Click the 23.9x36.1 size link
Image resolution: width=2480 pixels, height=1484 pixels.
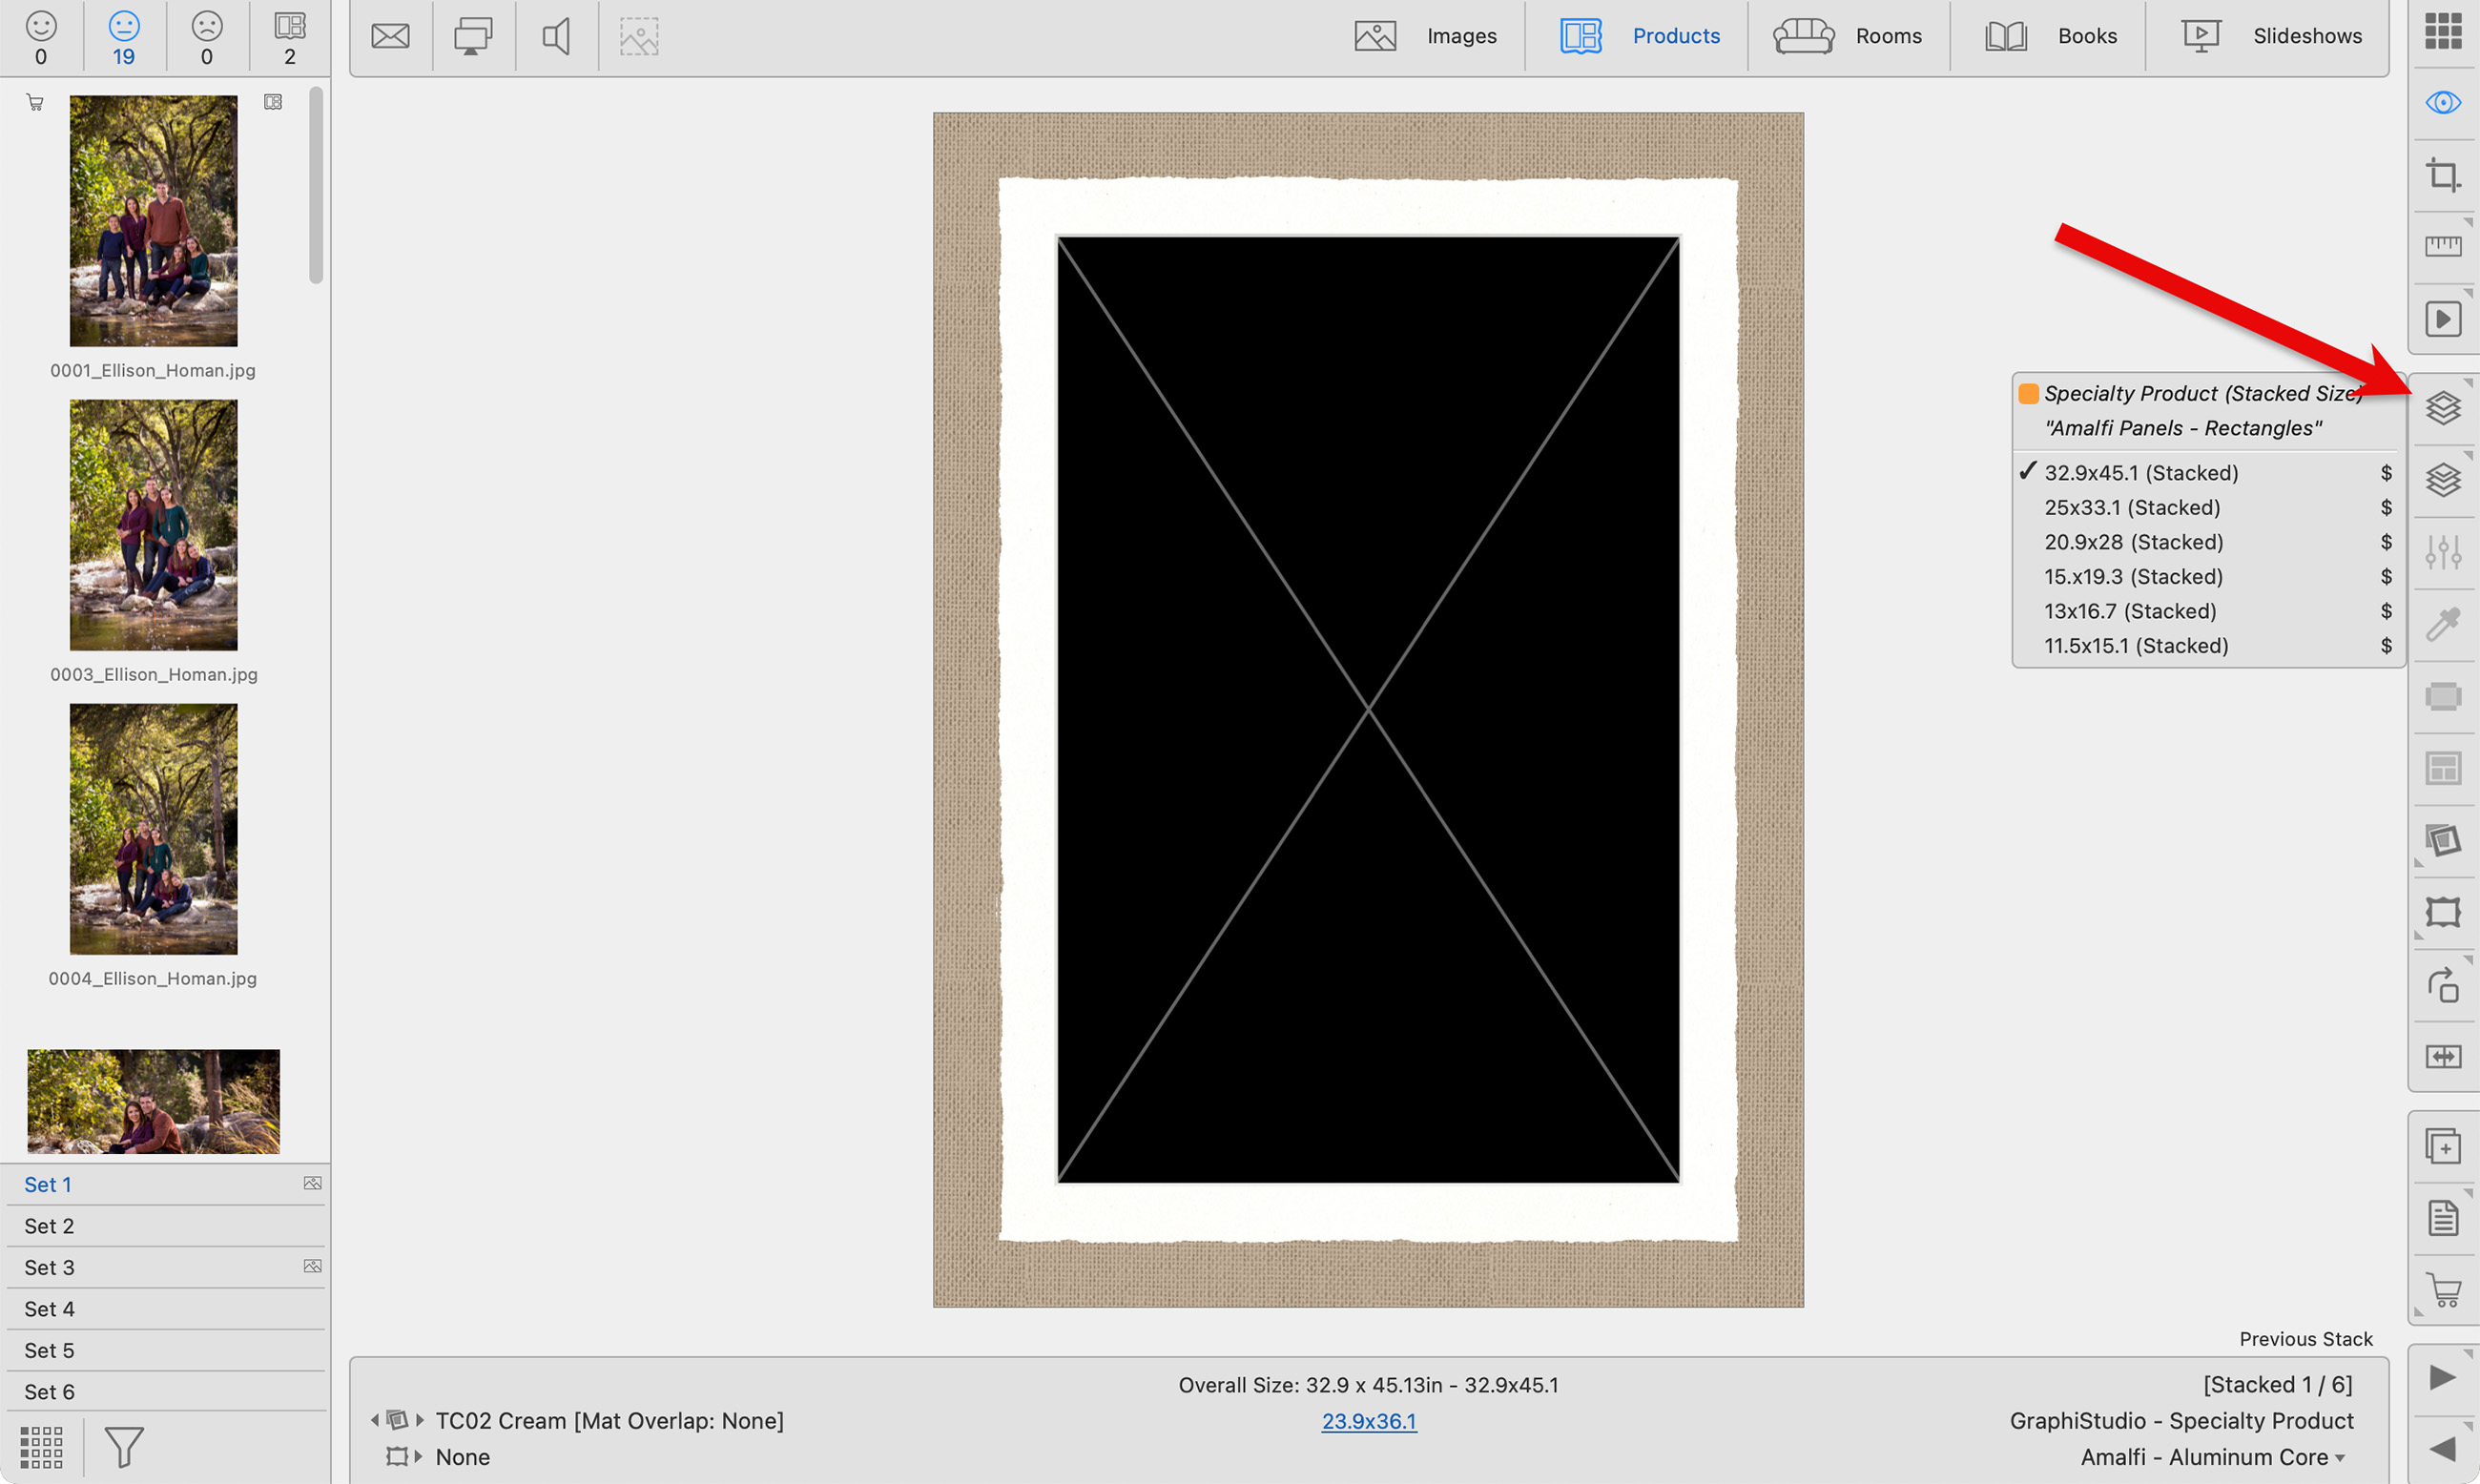(x=1368, y=1421)
